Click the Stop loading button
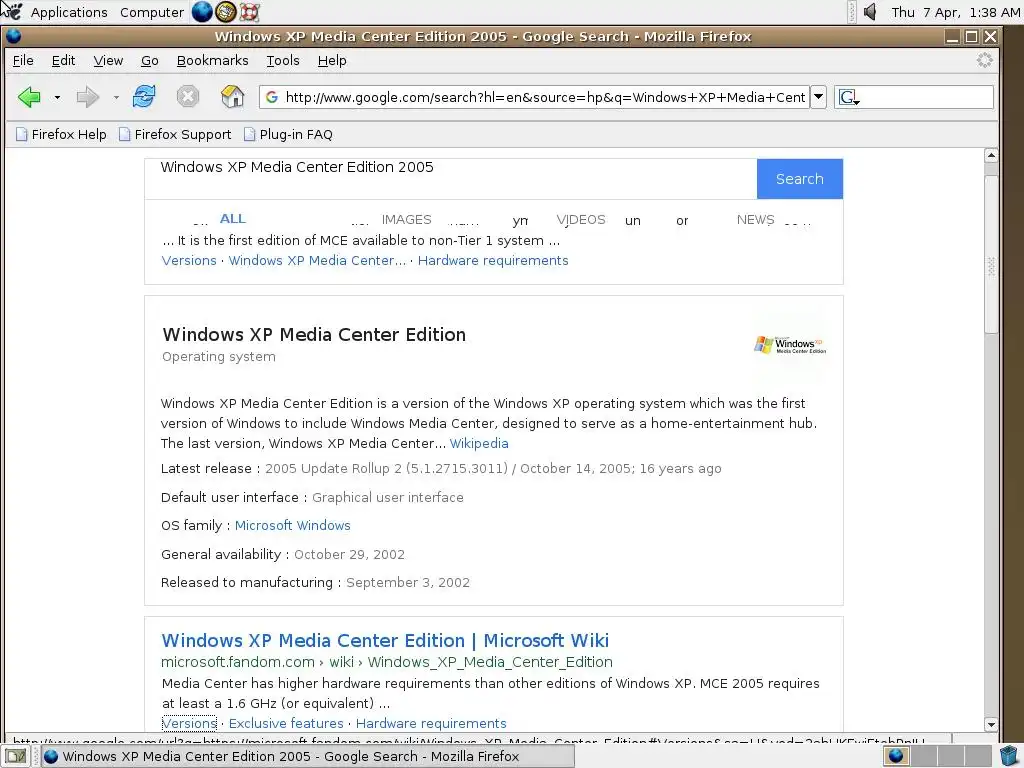The image size is (1024, 768). 187,97
